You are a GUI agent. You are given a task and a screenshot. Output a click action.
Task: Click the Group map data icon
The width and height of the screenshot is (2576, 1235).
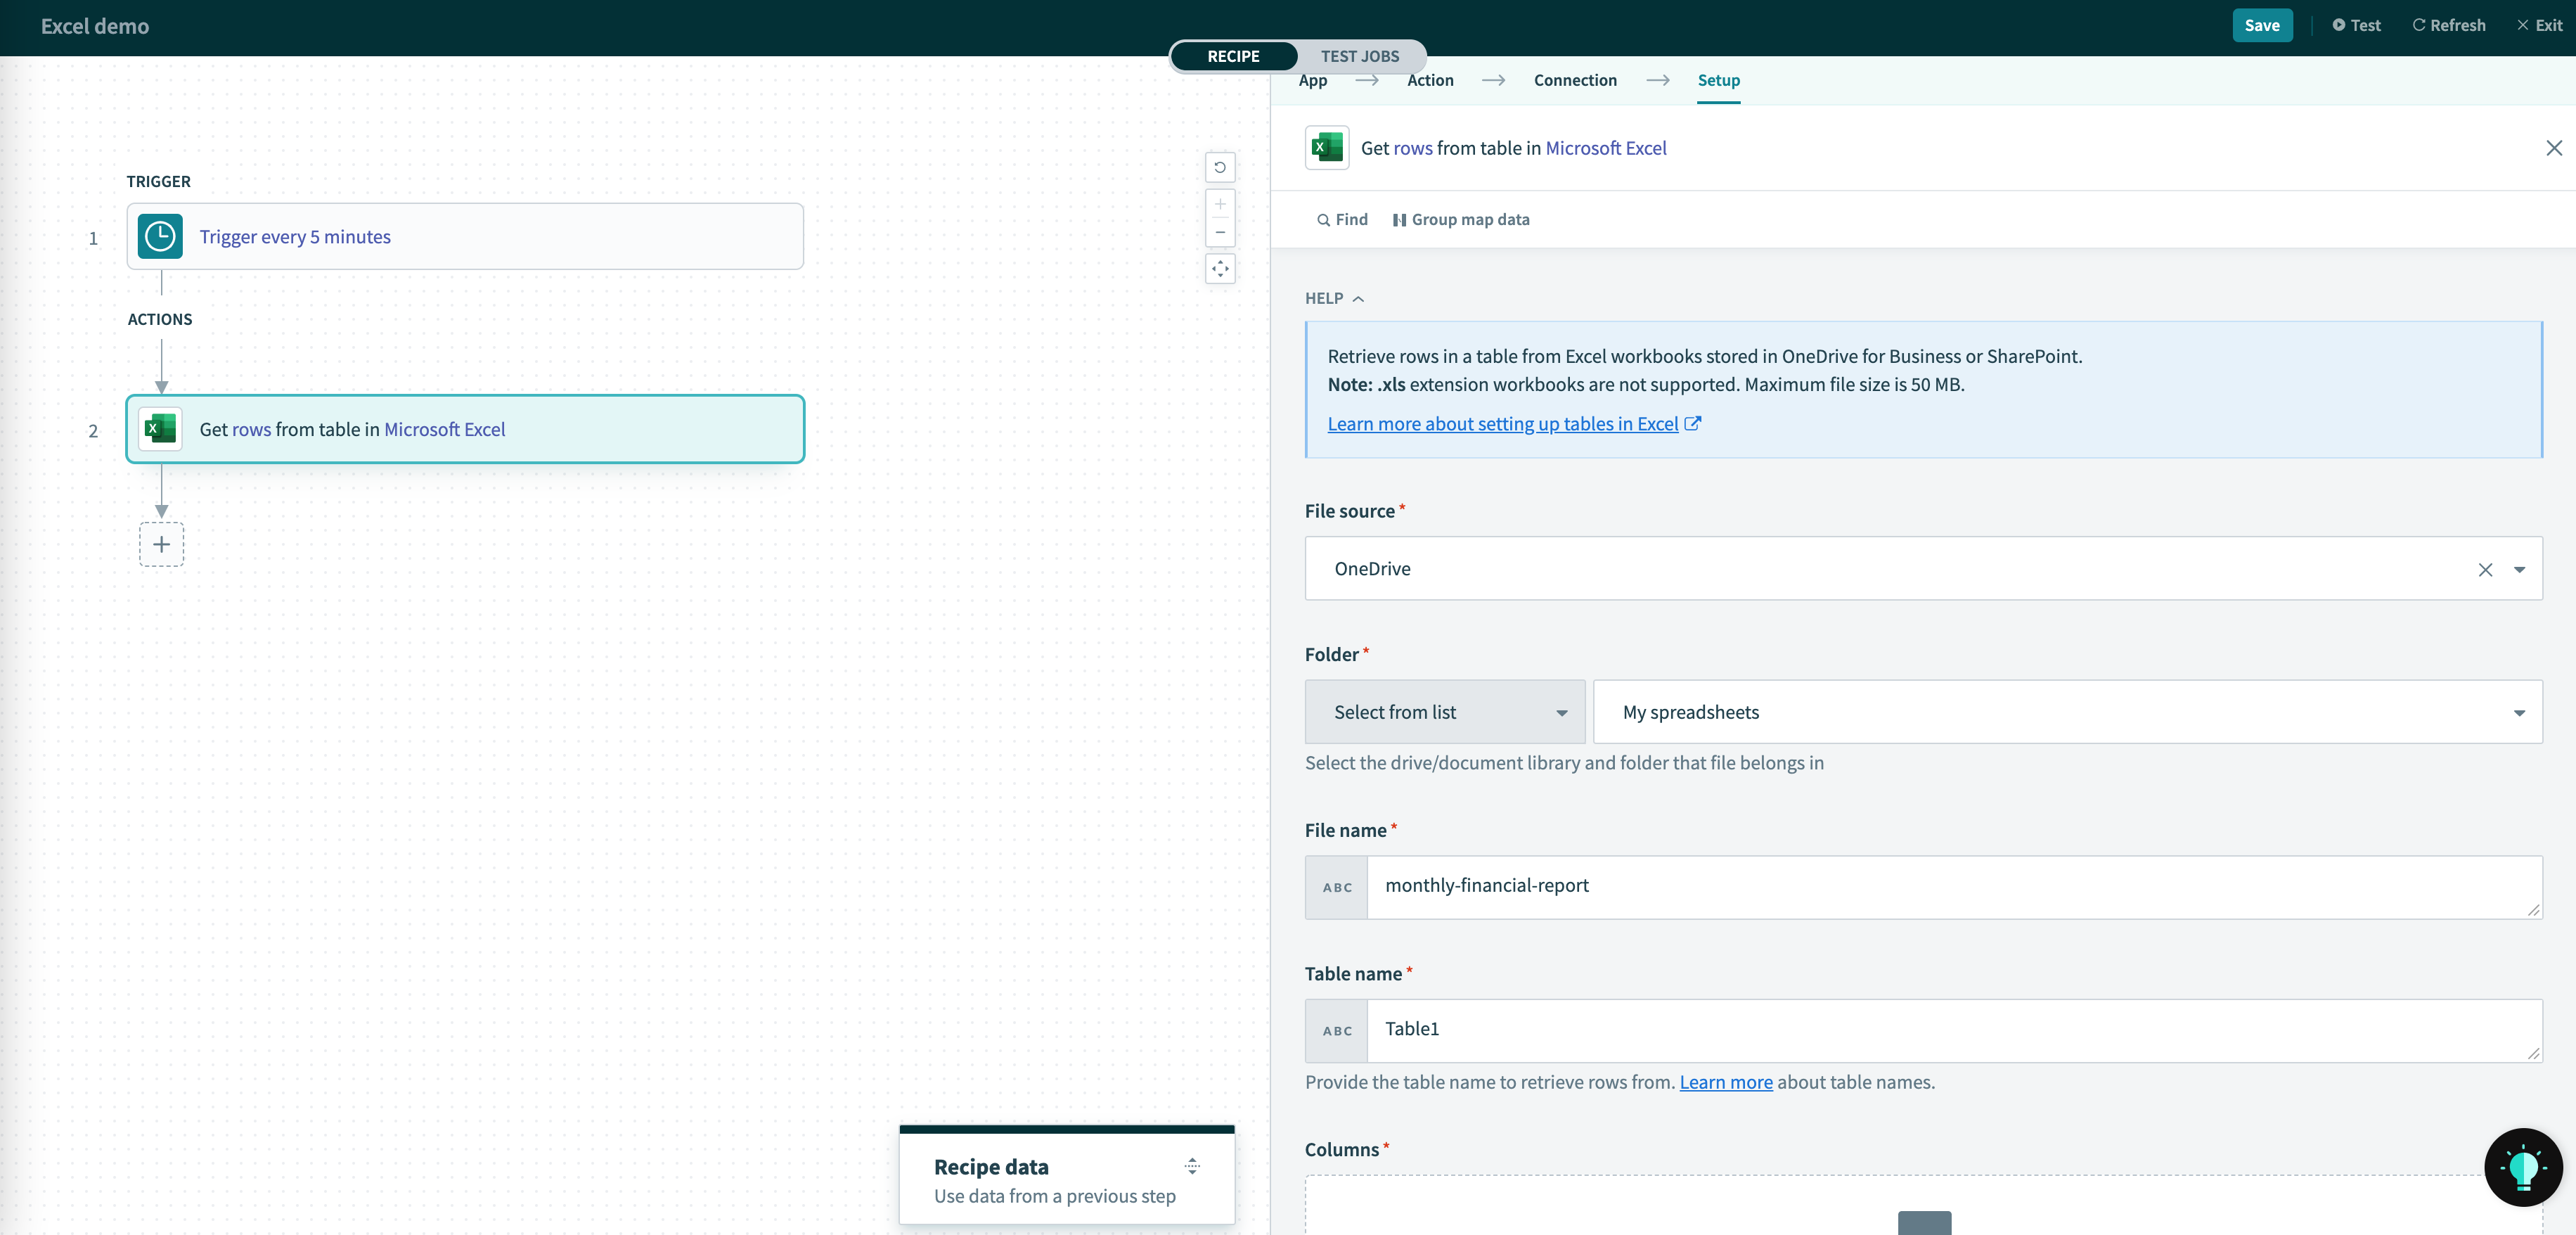tap(1400, 217)
